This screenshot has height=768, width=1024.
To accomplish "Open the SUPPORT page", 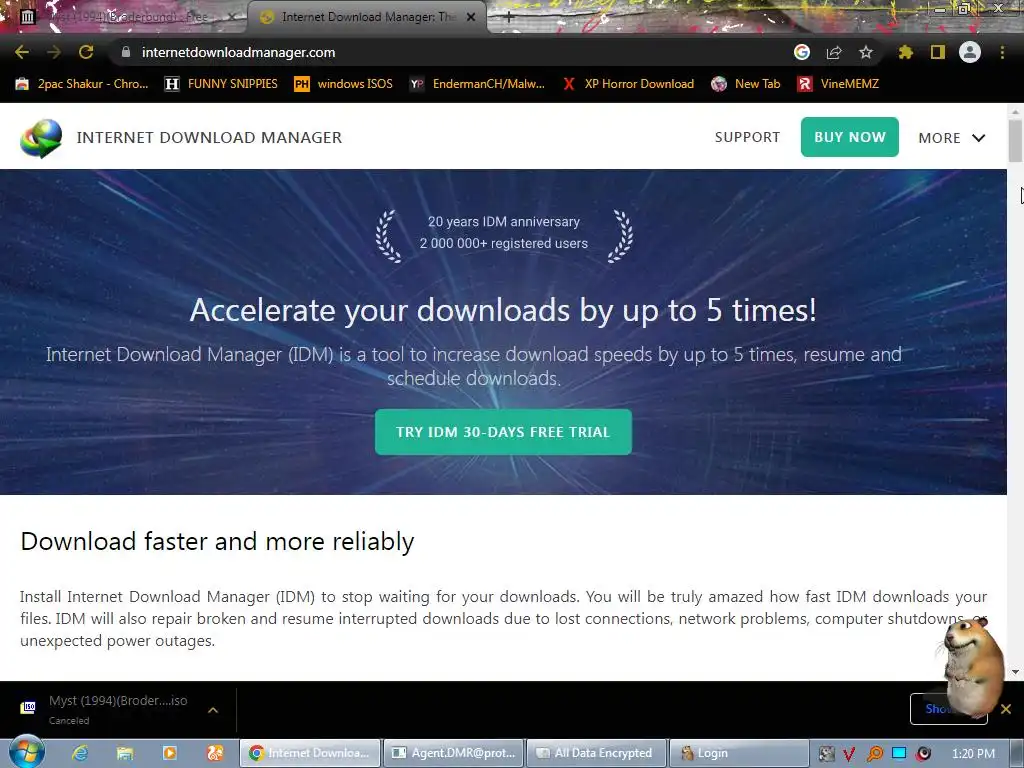I will (x=747, y=137).
